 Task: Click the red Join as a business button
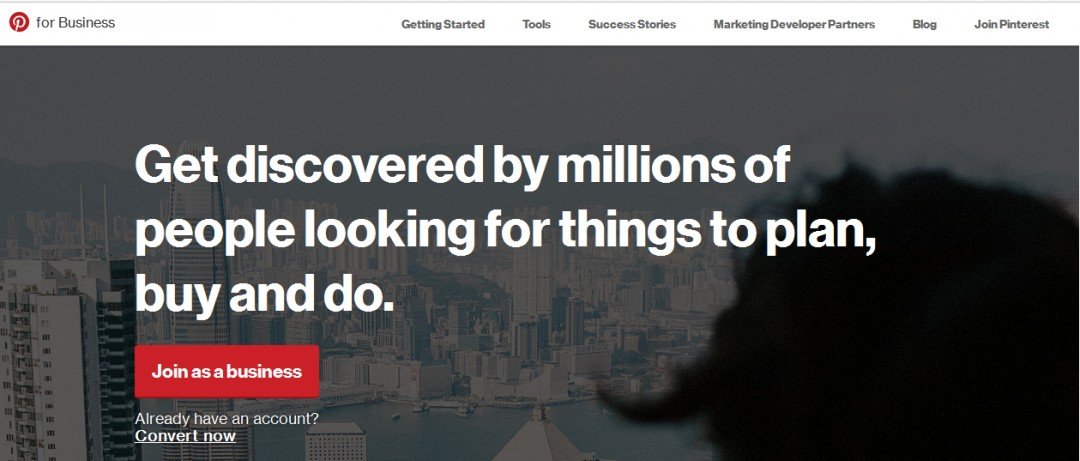[x=227, y=371]
